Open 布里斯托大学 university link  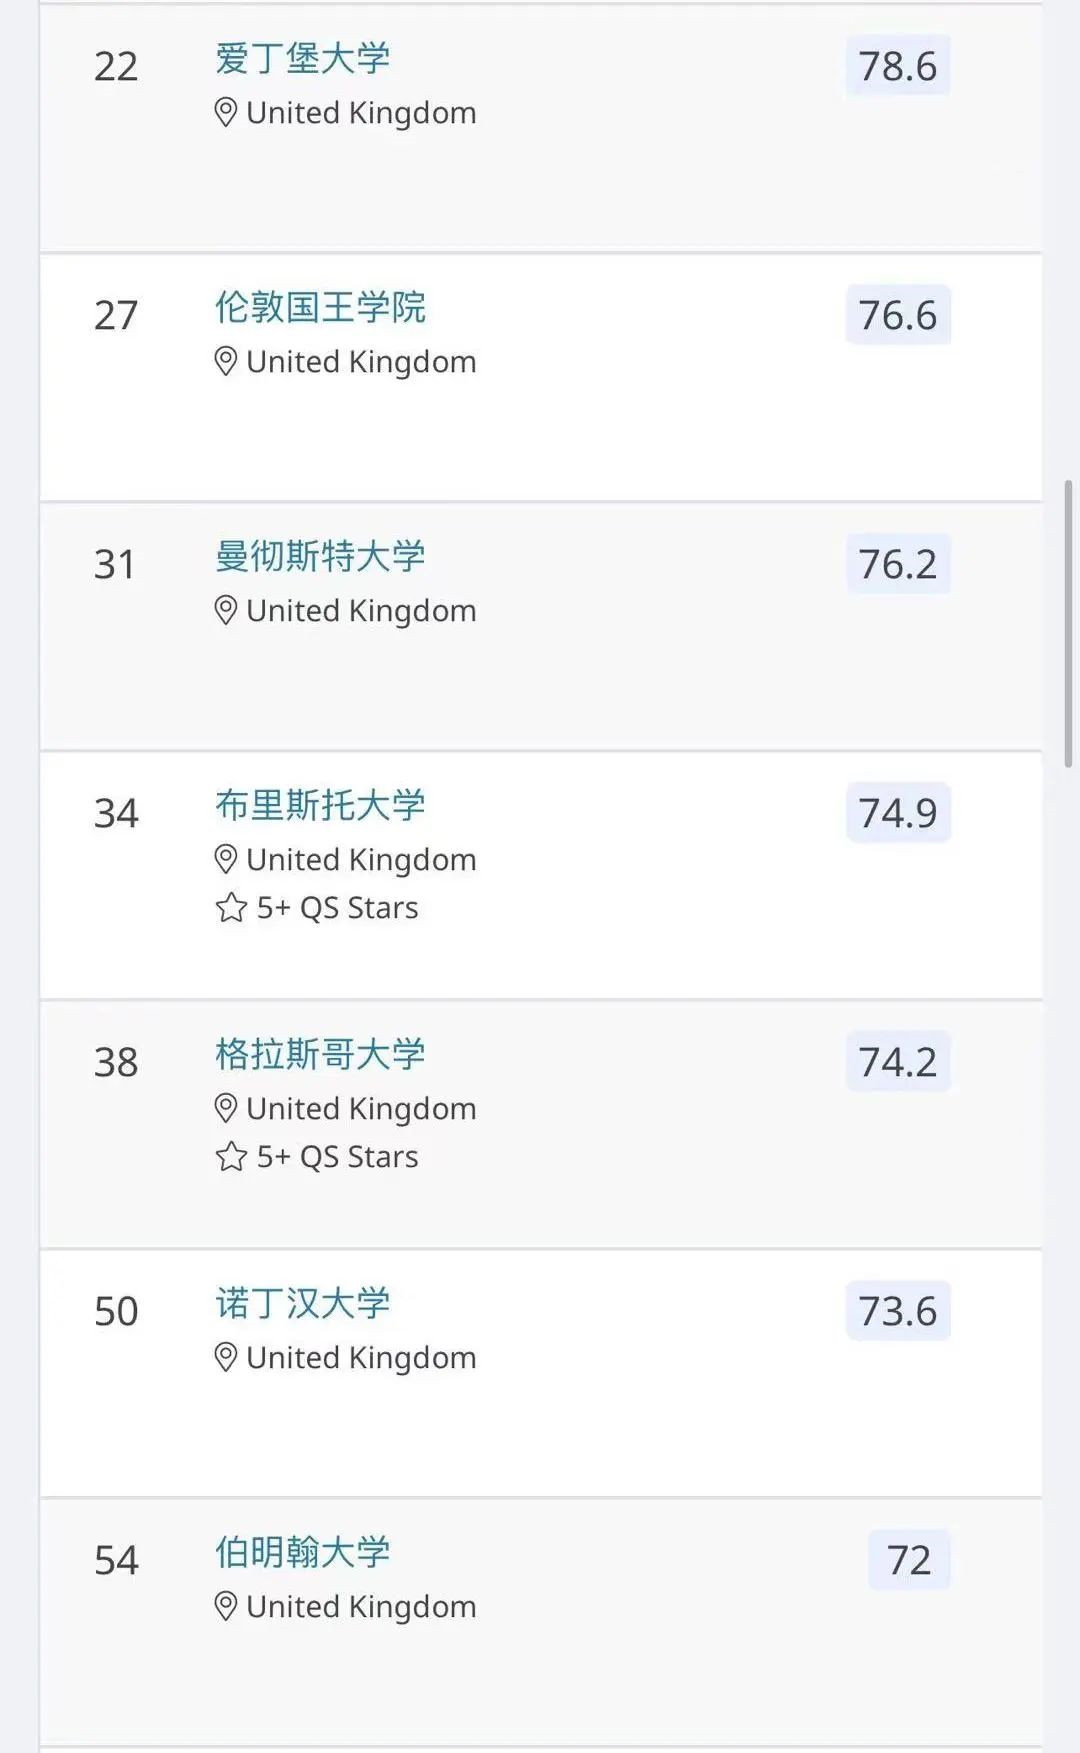click(x=320, y=806)
